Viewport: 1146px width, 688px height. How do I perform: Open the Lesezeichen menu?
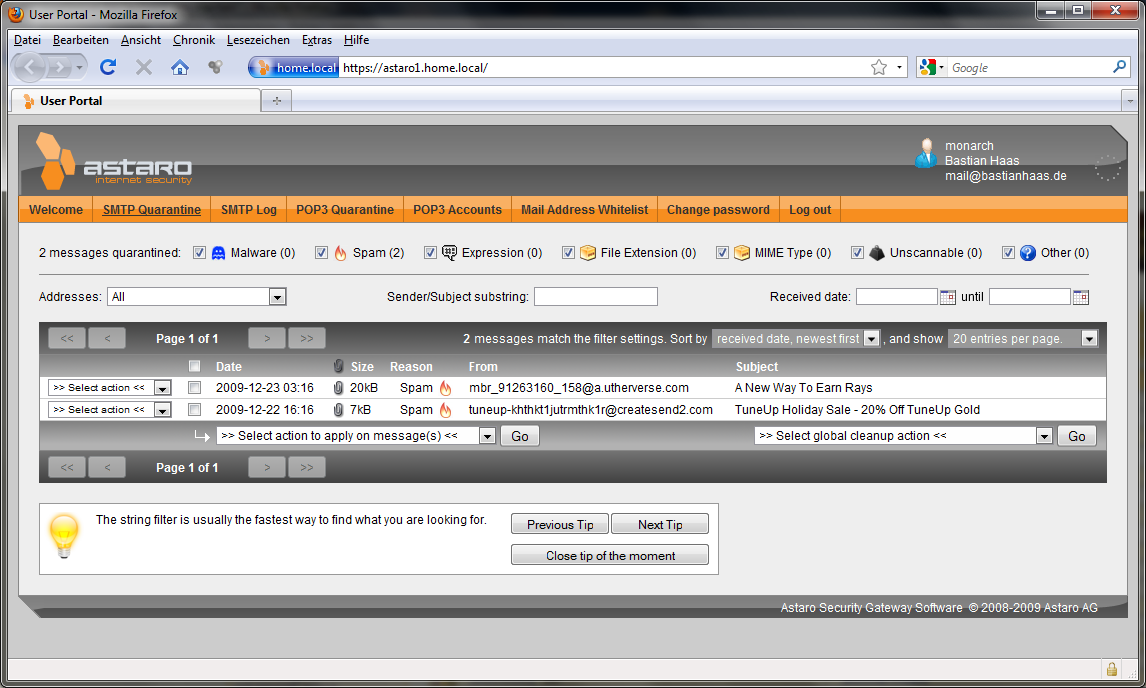pyautogui.click(x=258, y=40)
